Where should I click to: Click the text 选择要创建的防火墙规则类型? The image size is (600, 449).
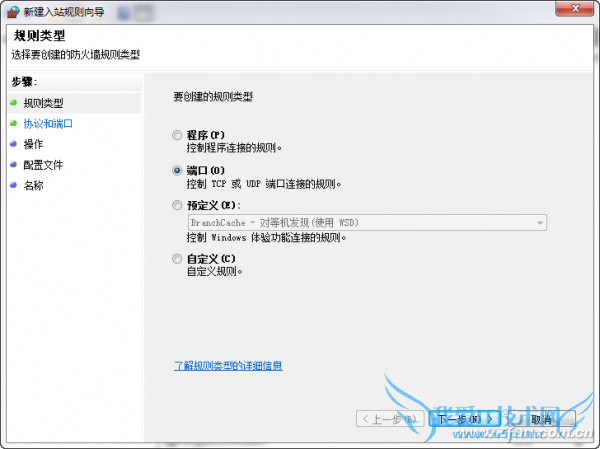(x=75, y=55)
